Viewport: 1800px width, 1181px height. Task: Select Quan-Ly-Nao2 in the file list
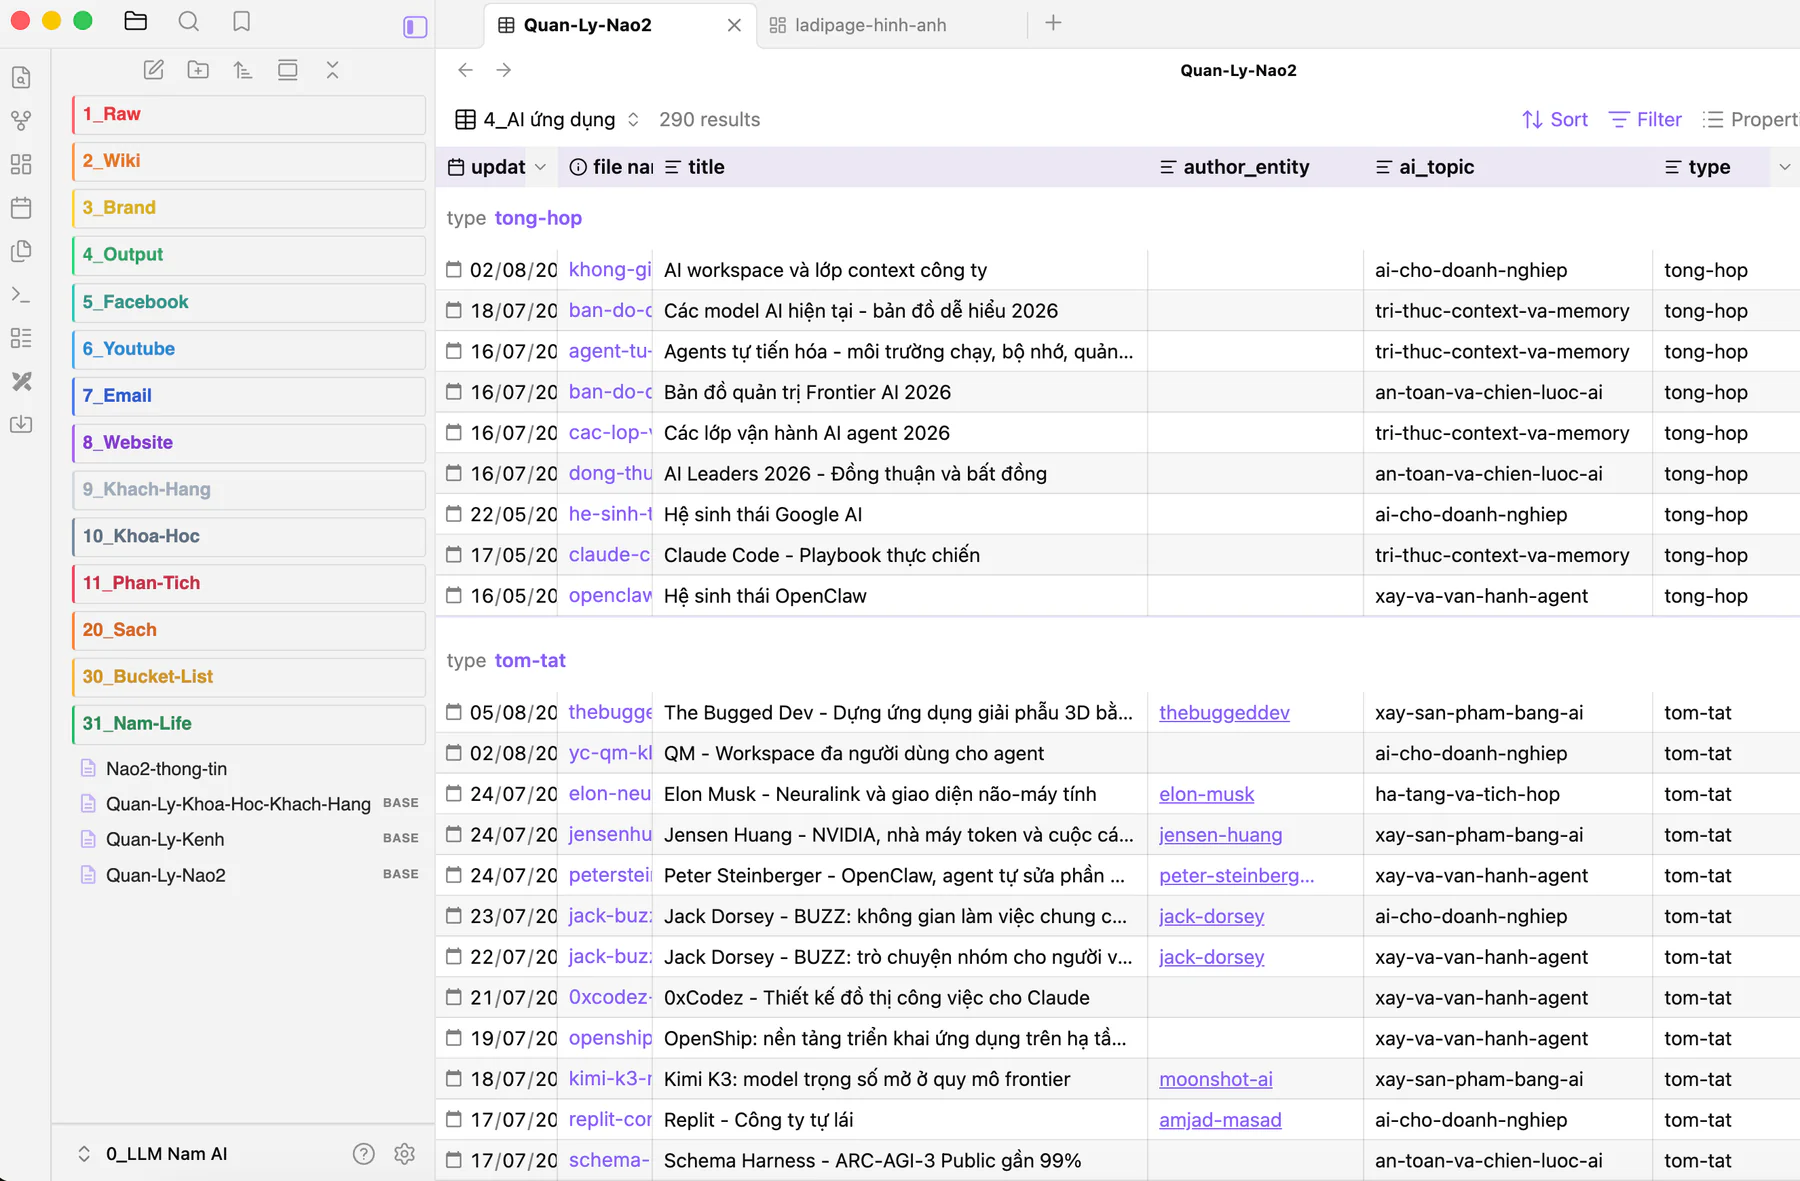click(x=249, y=876)
